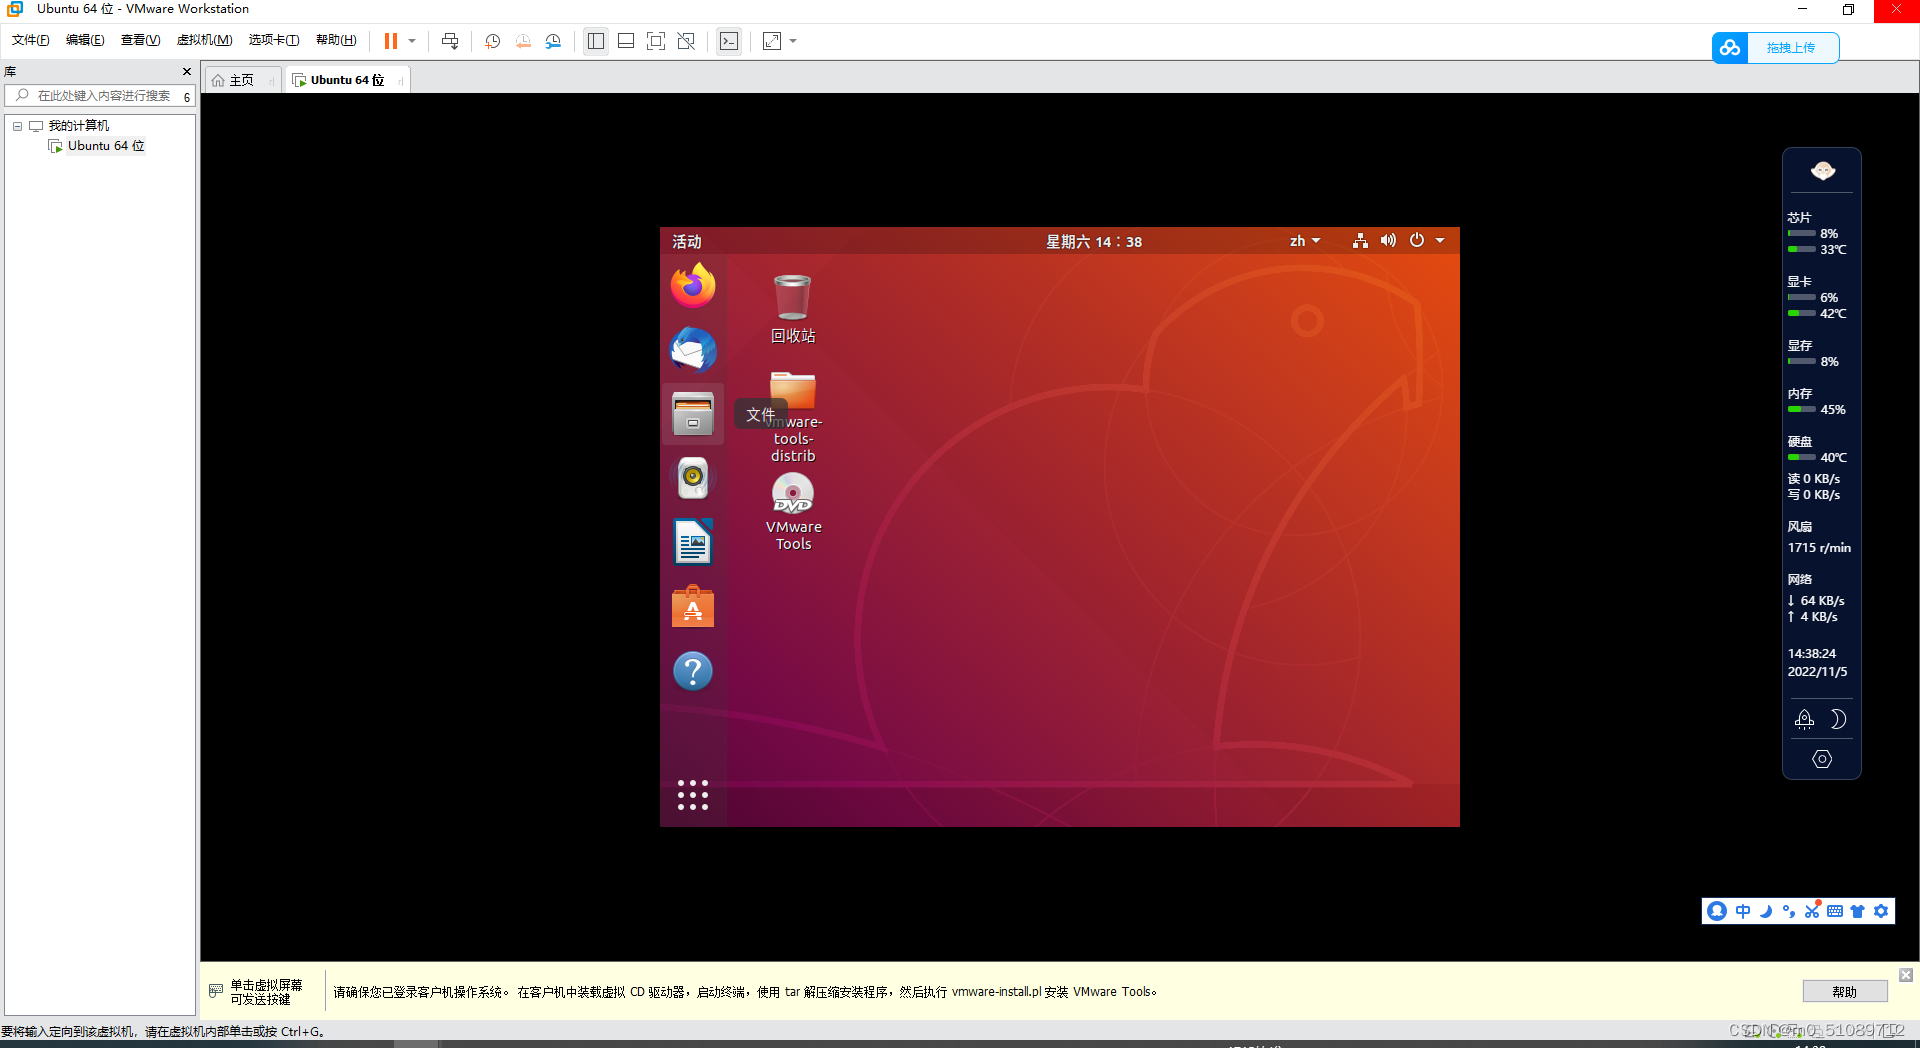Open the Ubuntu clock 星期六 14:38
The width and height of the screenshot is (1920, 1048).
1093,241
